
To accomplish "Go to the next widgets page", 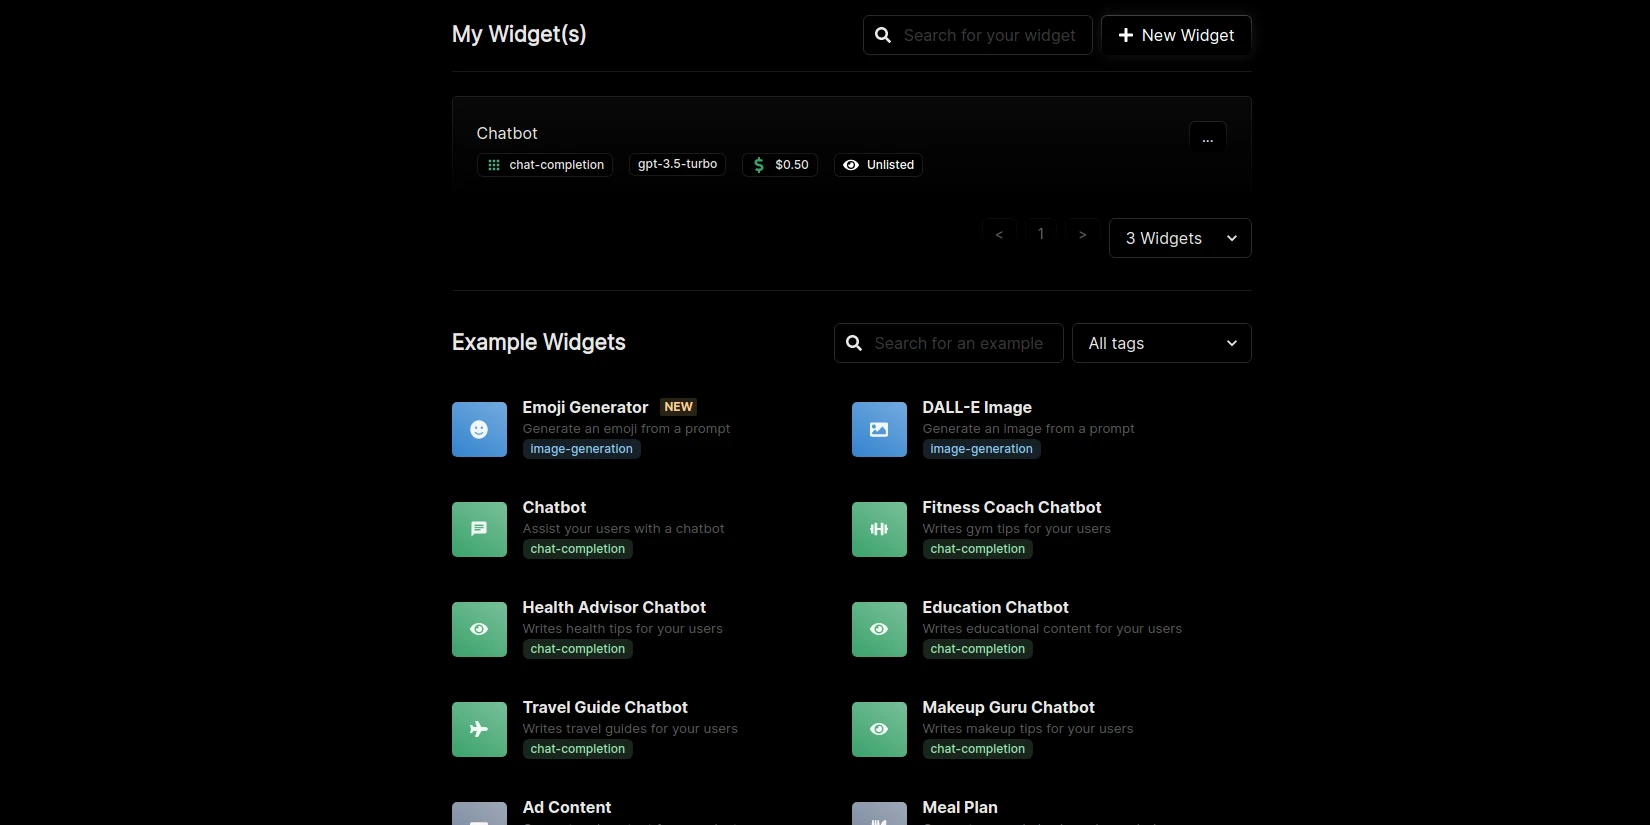I will tap(1082, 235).
